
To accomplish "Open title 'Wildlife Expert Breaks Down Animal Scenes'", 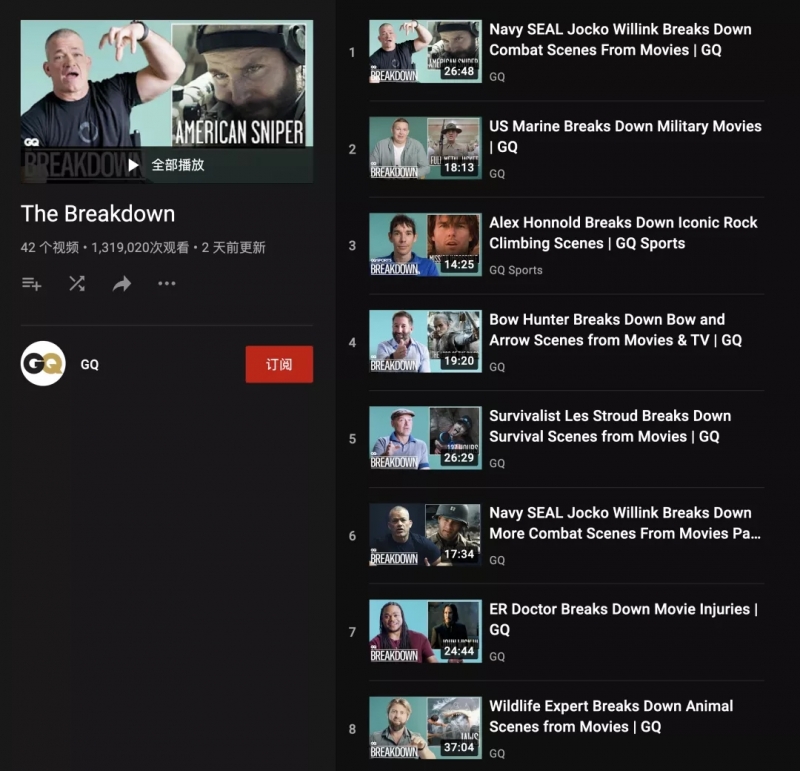I will click(611, 716).
